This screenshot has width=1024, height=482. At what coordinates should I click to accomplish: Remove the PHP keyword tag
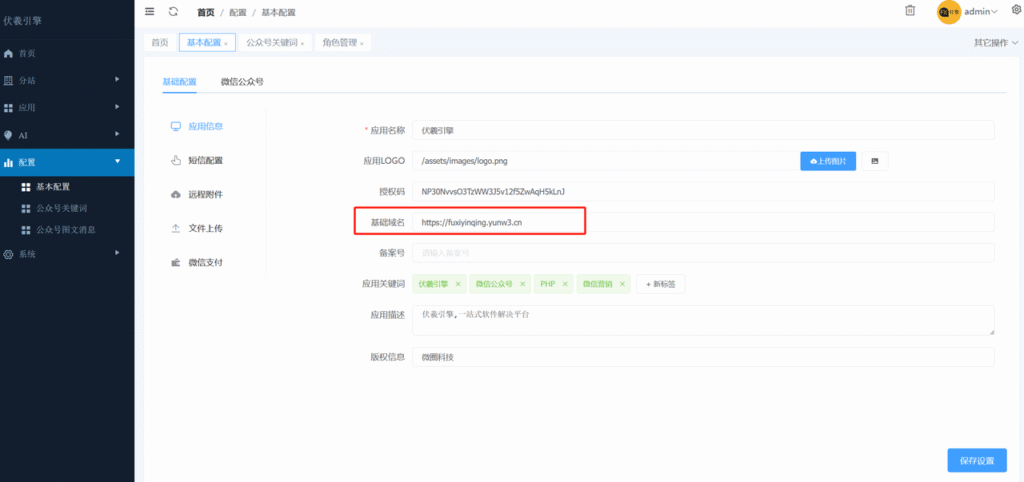(565, 284)
